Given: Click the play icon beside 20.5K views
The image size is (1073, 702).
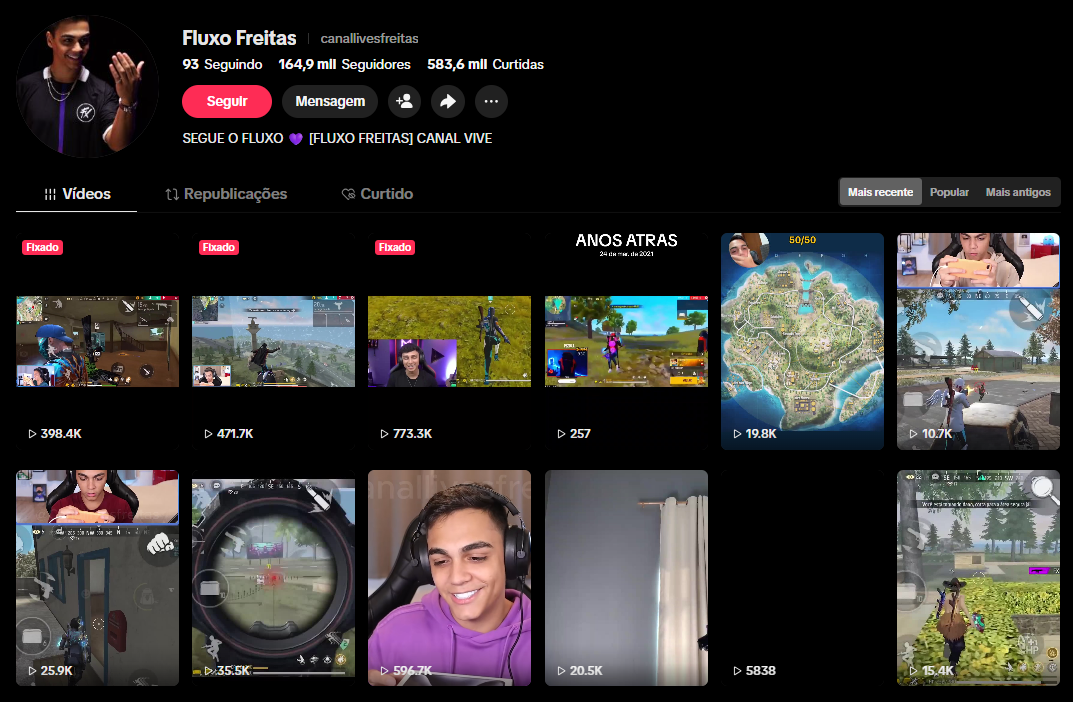Looking at the screenshot, I should (x=561, y=671).
